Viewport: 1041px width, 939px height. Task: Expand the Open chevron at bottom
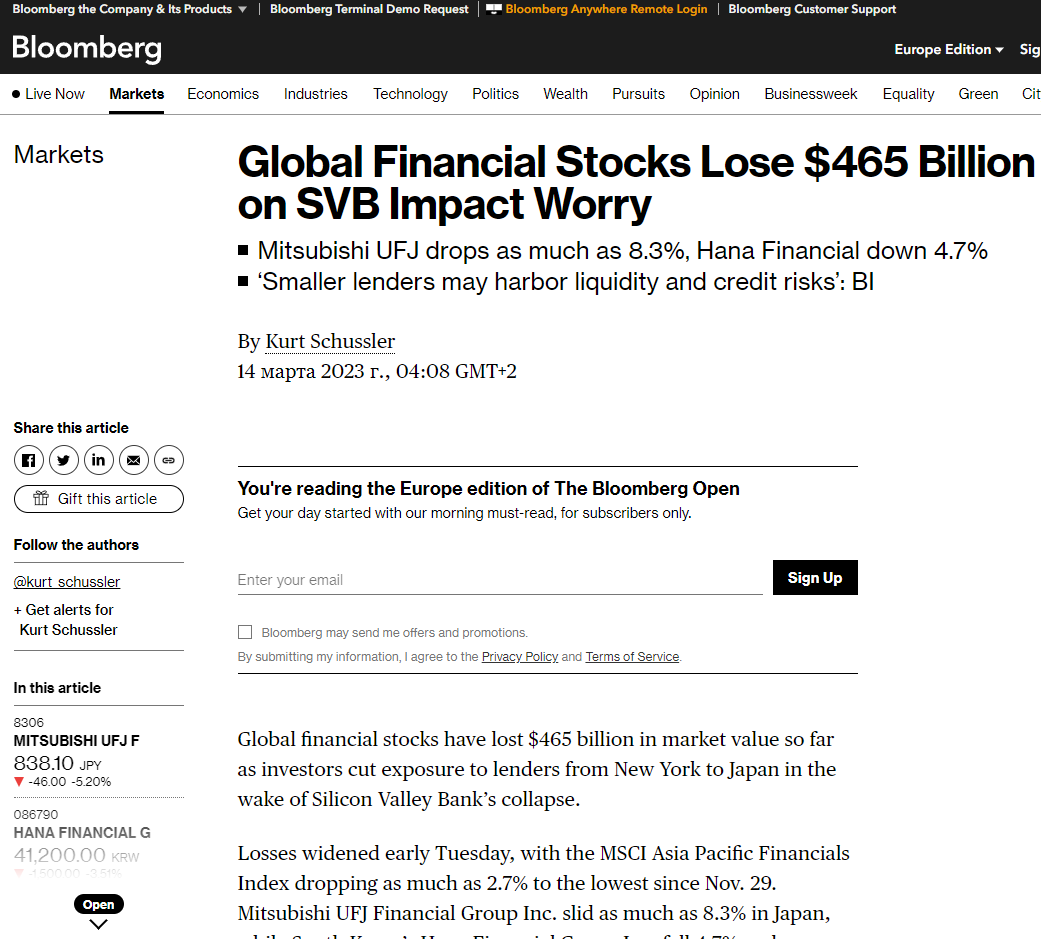98,924
